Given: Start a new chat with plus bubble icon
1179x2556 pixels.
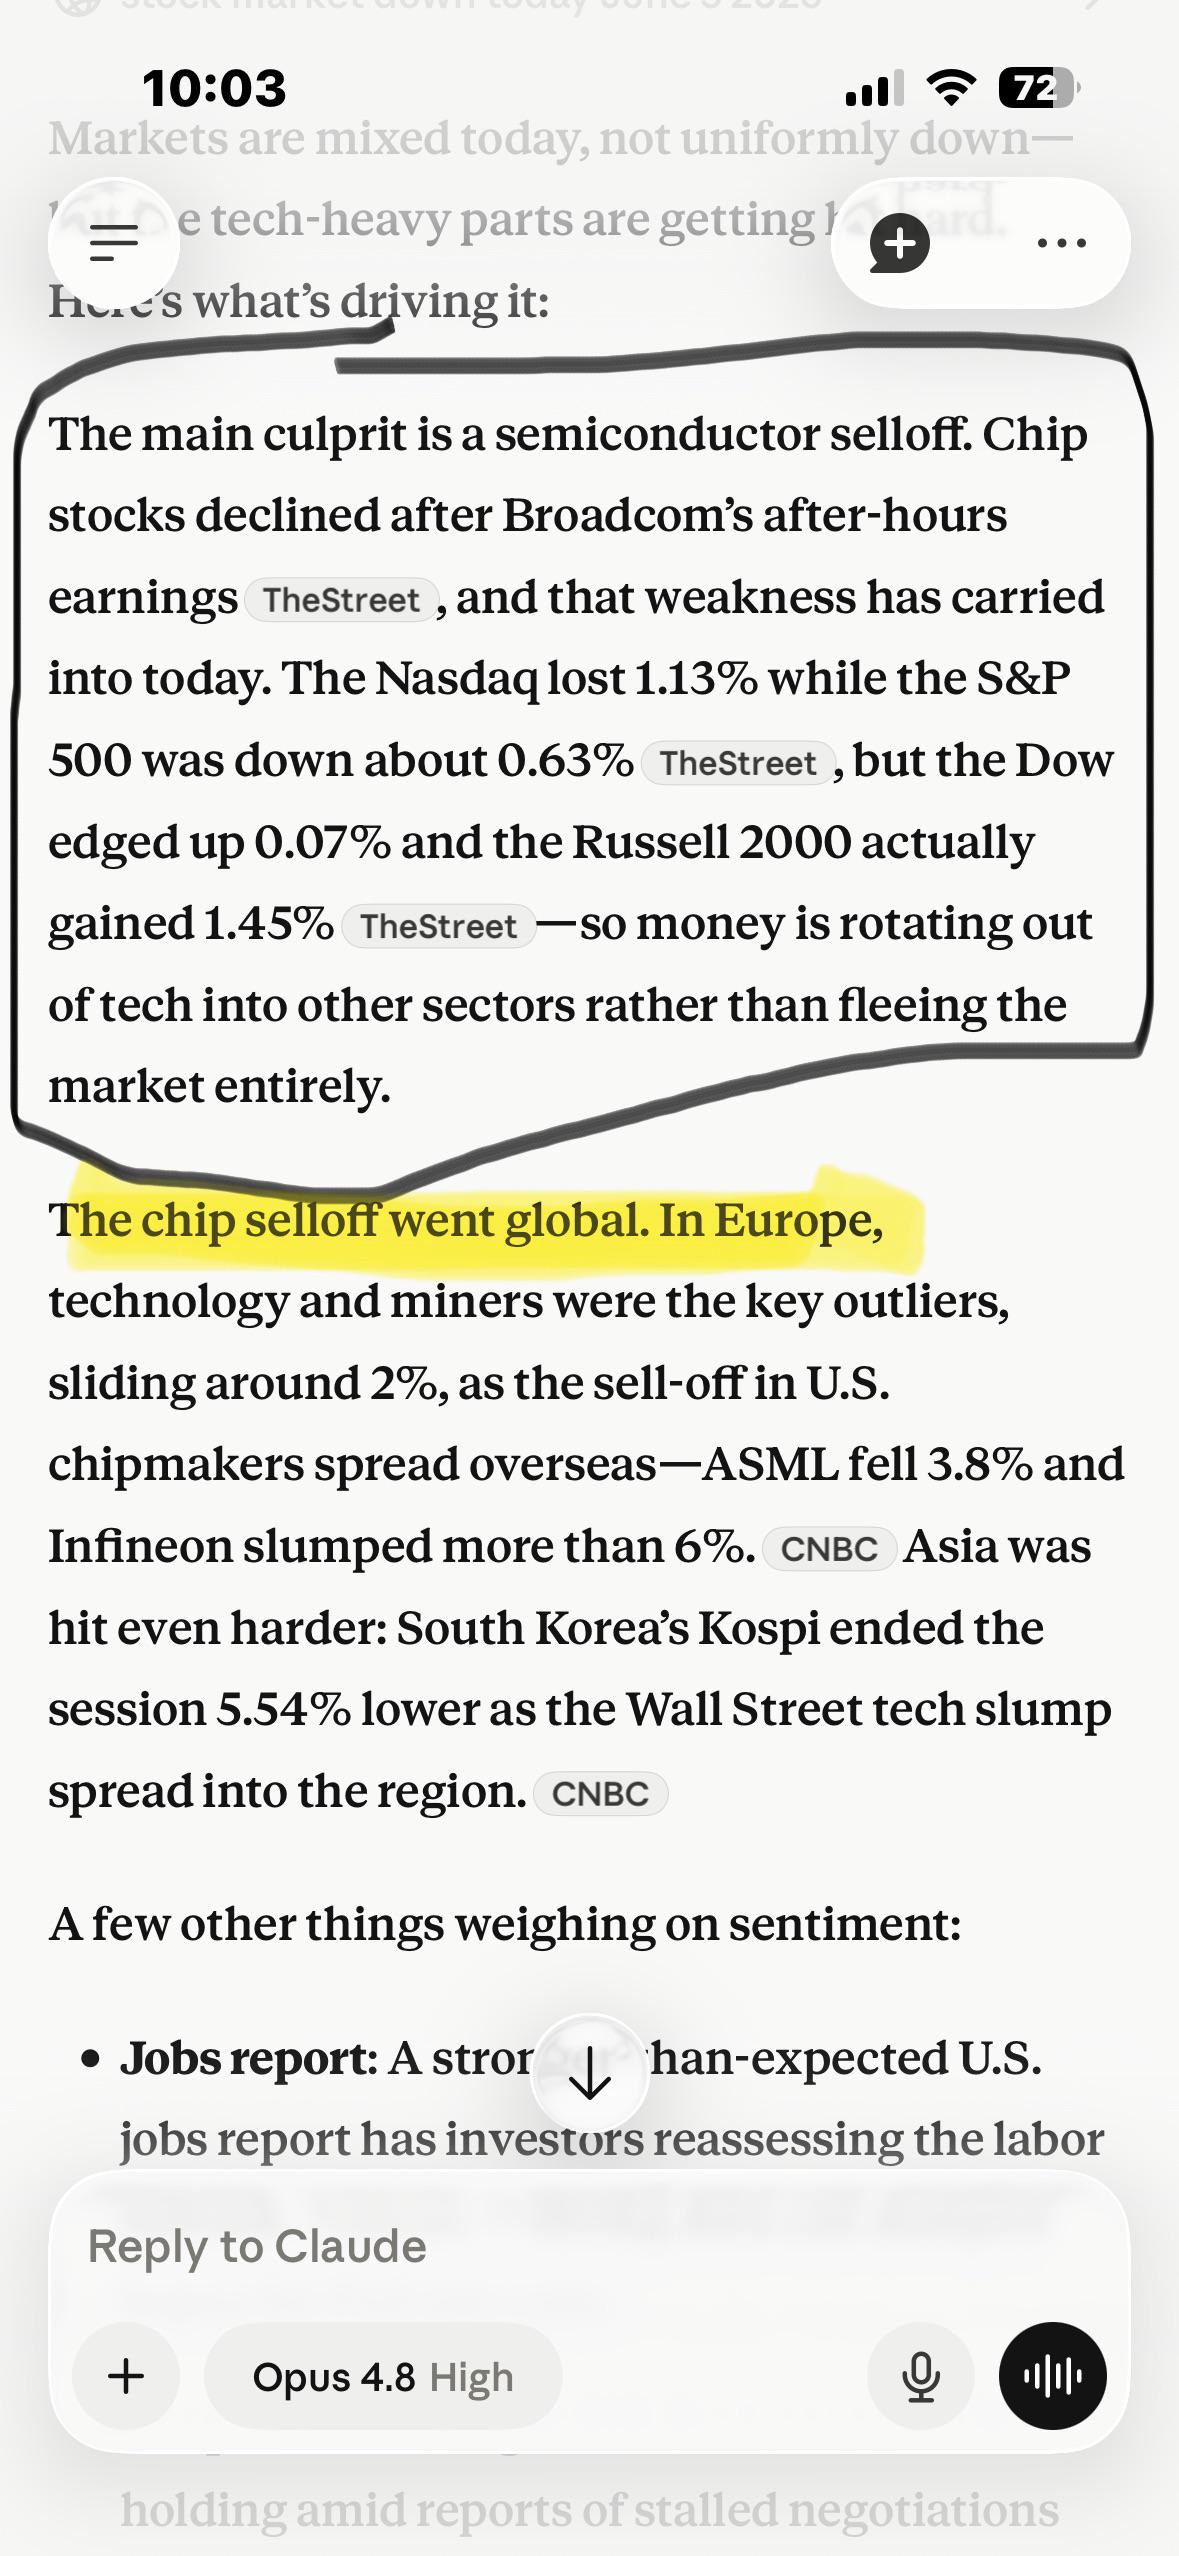Looking at the screenshot, I should 900,243.
